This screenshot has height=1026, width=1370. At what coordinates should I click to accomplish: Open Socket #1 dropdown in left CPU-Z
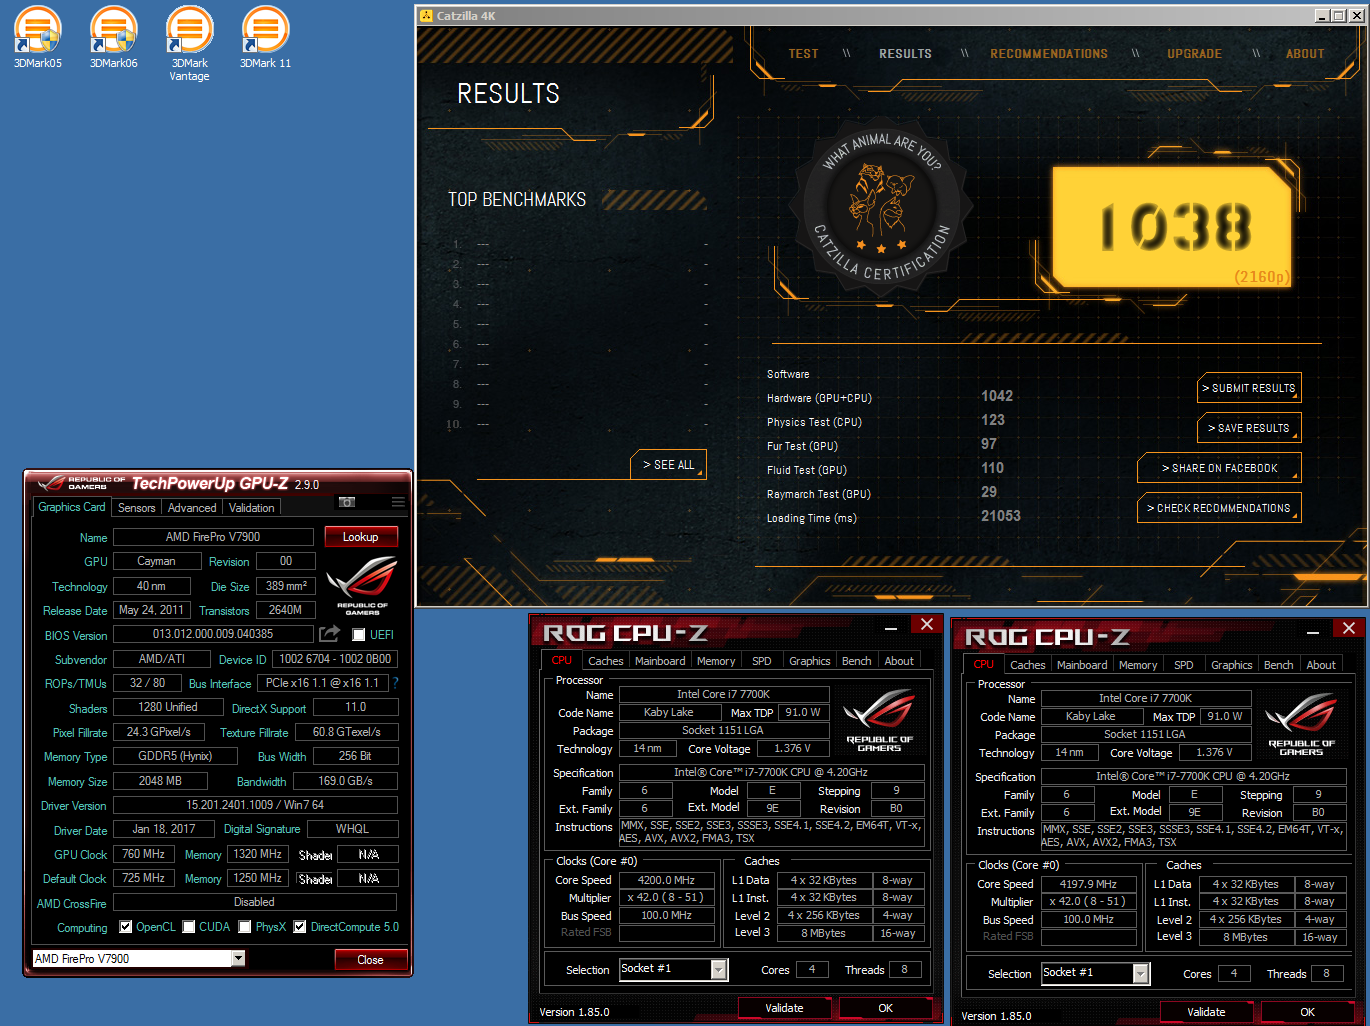pos(719,969)
